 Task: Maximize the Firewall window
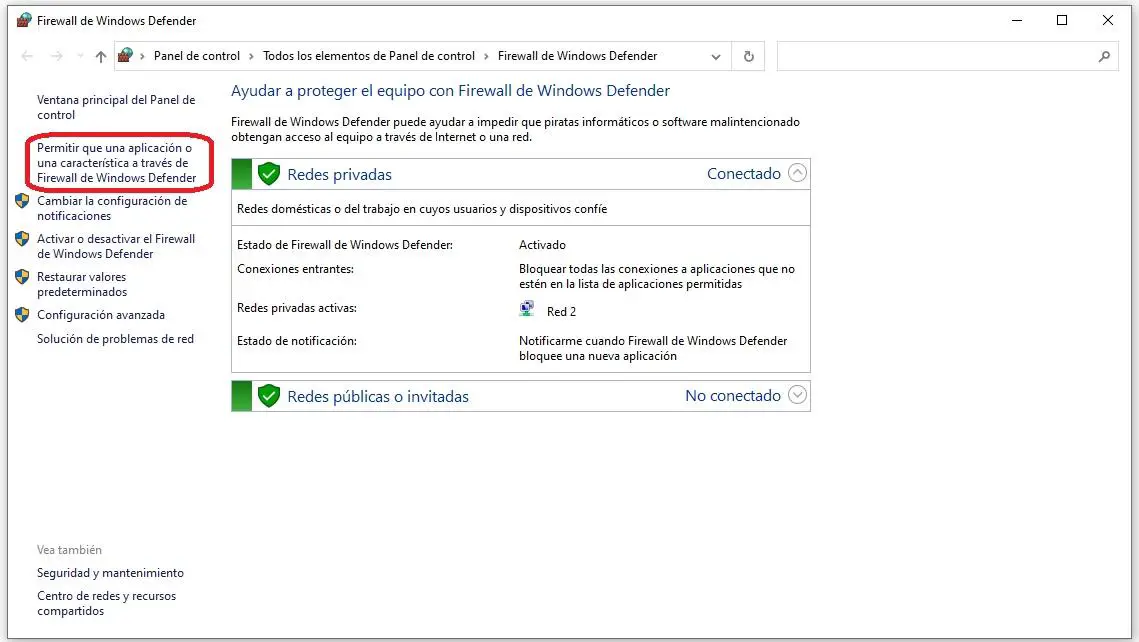(1062, 20)
